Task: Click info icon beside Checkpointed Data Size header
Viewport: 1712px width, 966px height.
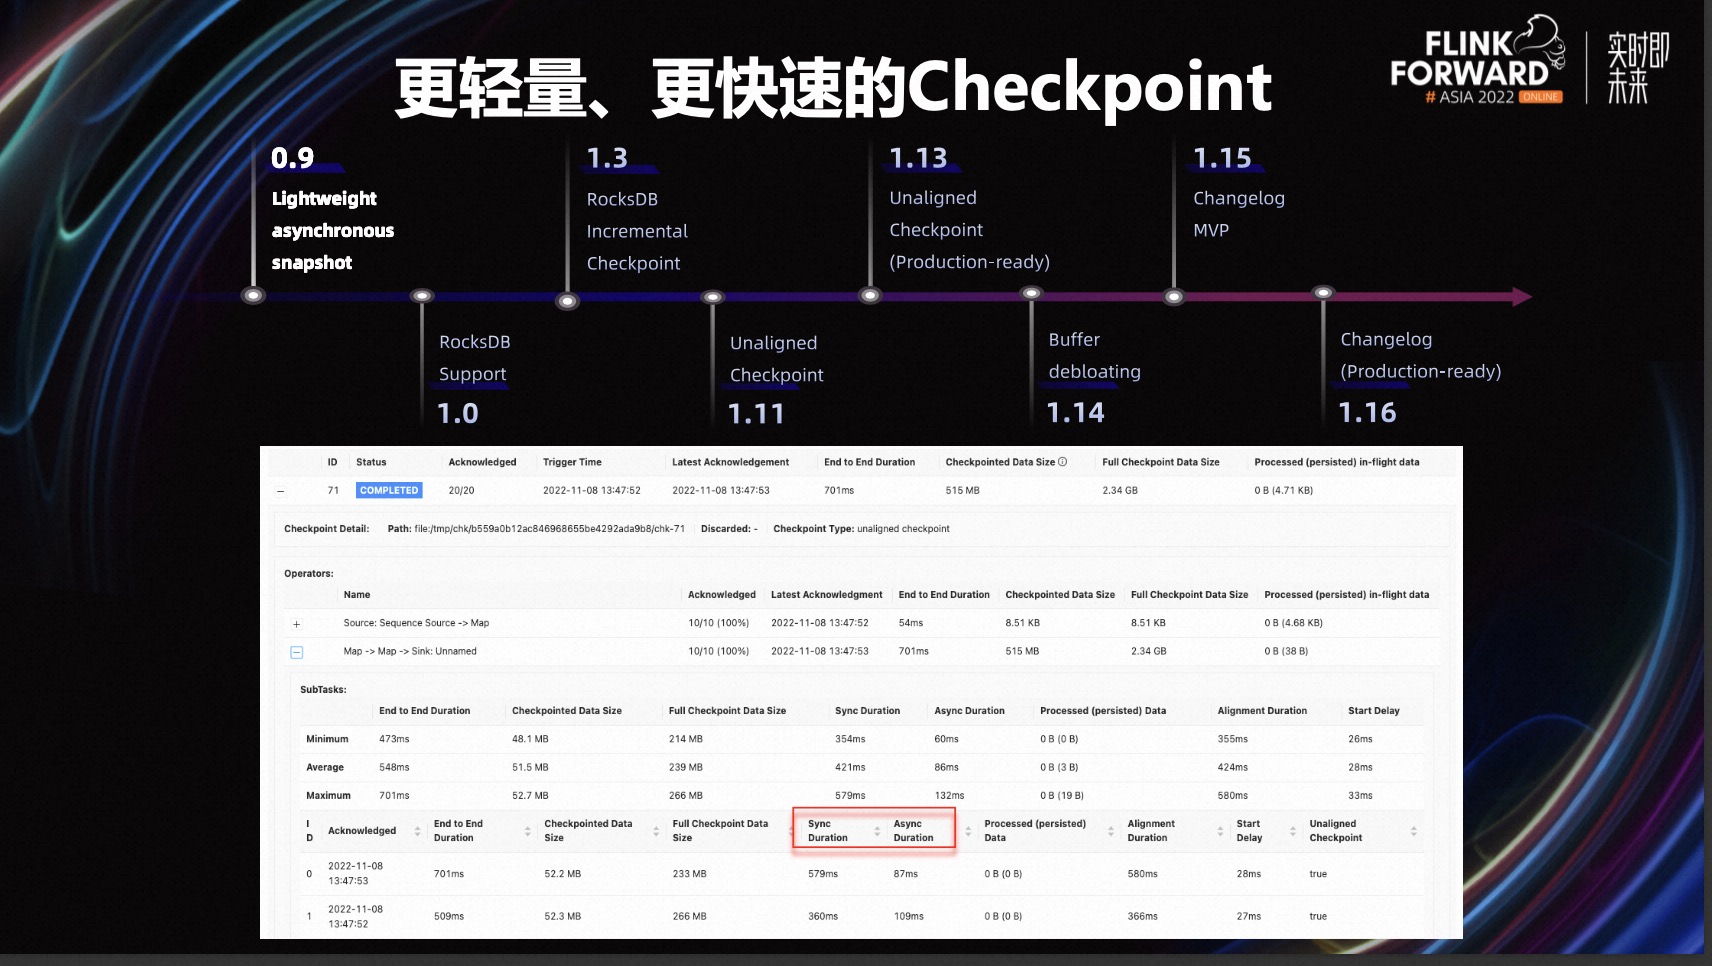Action: [x=1063, y=462]
